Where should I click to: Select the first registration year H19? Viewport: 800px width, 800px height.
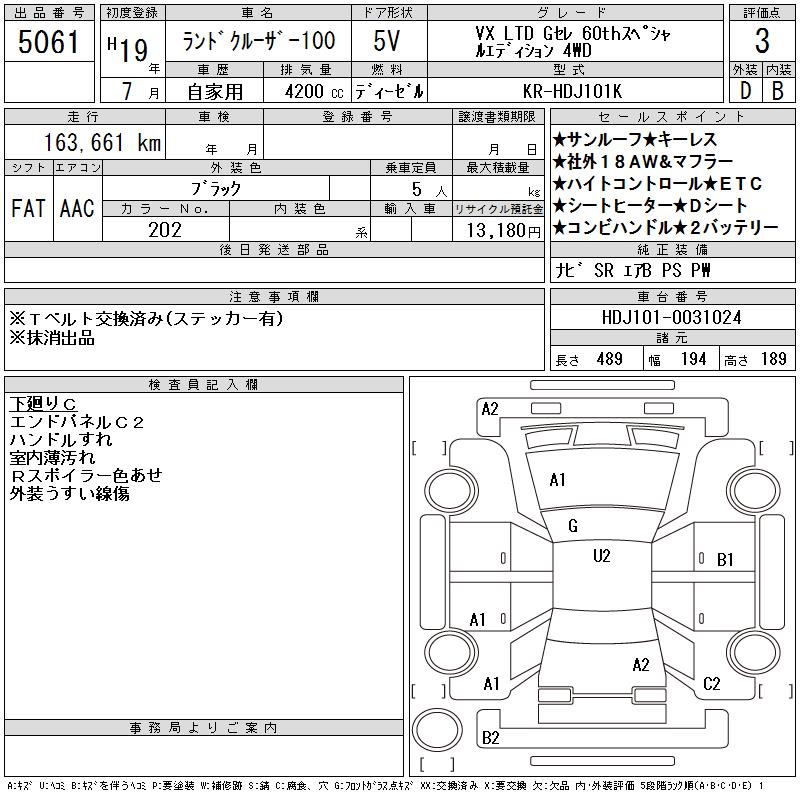pos(128,48)
